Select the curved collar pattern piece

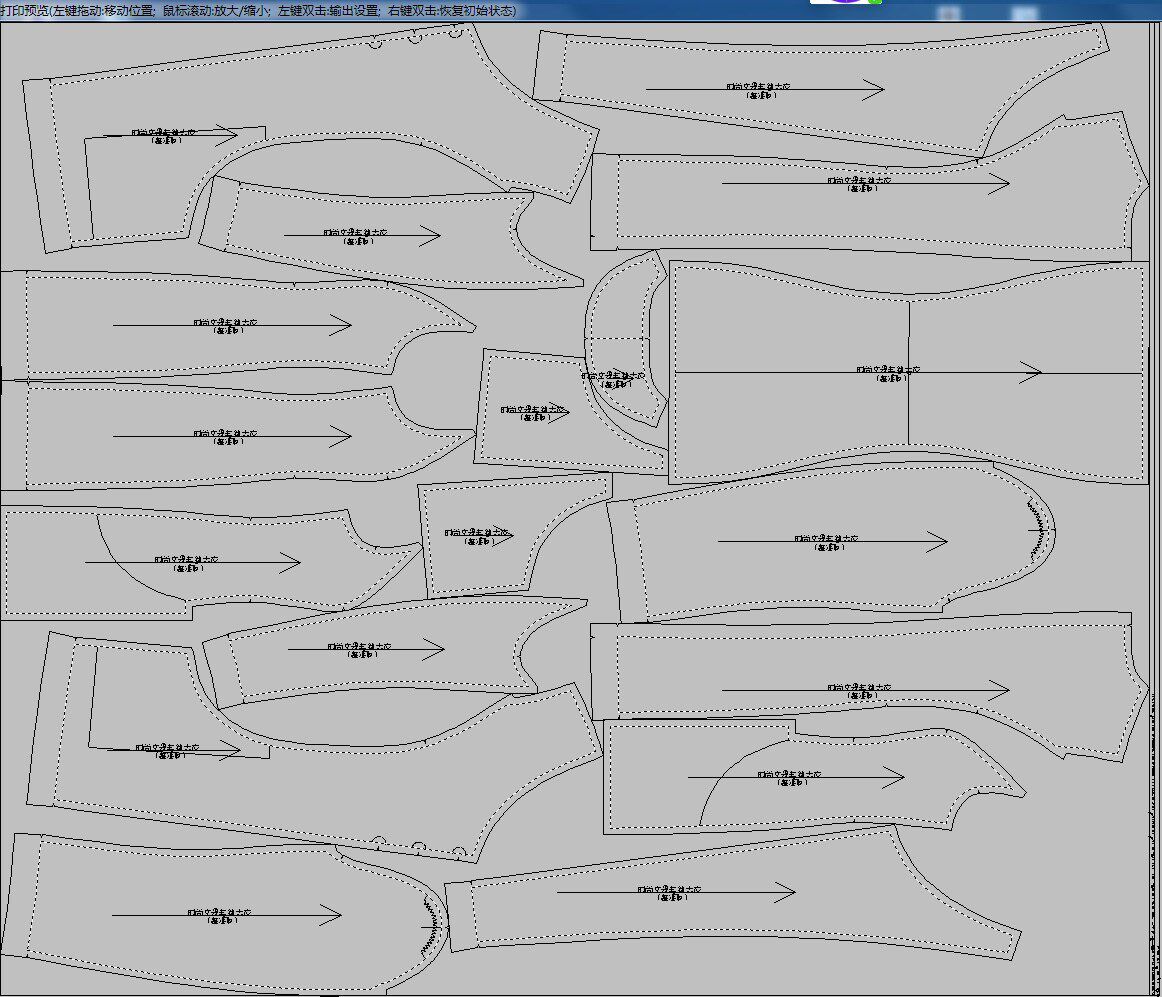click(x=625, y=339)
